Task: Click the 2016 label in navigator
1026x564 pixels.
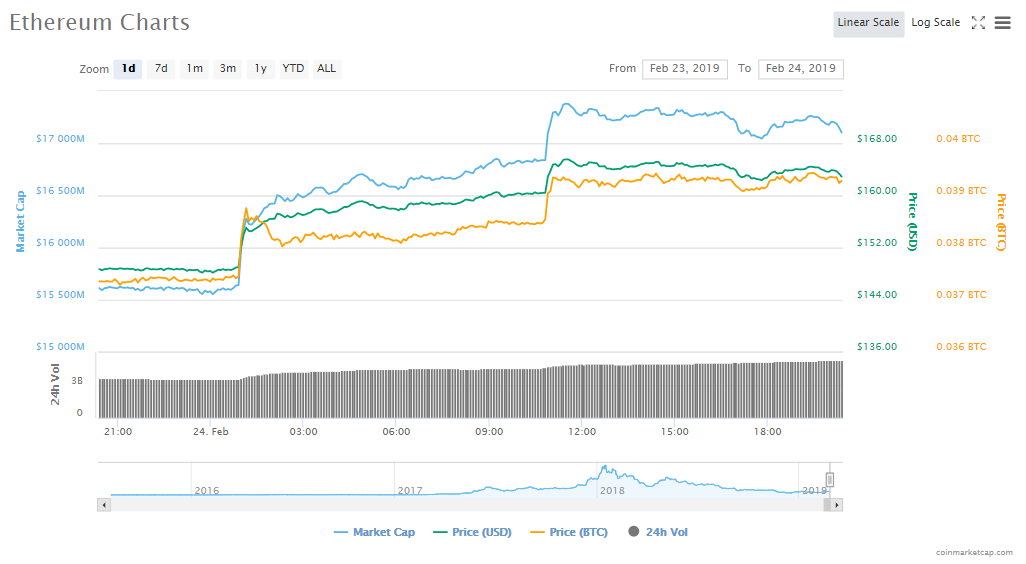Action: [x=207, y=491]
